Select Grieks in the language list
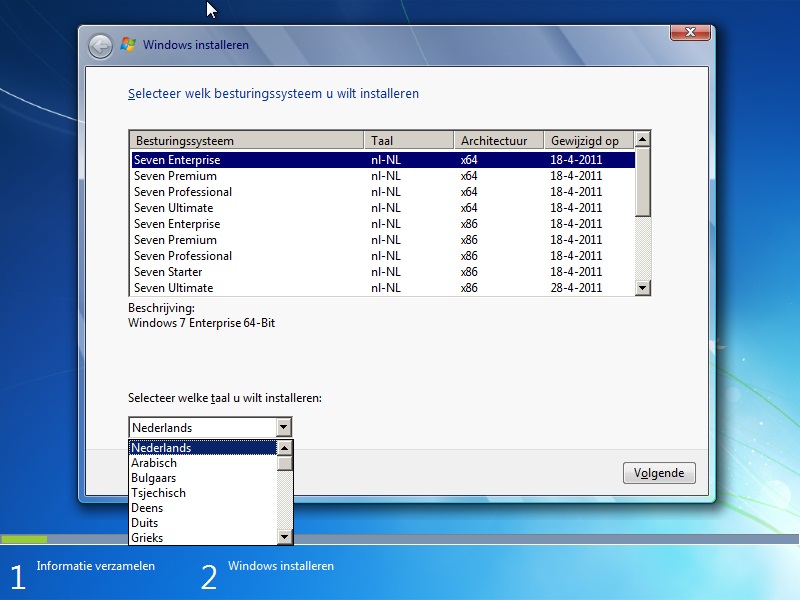The height and width of the screenshot is (600, 800). 203,538
